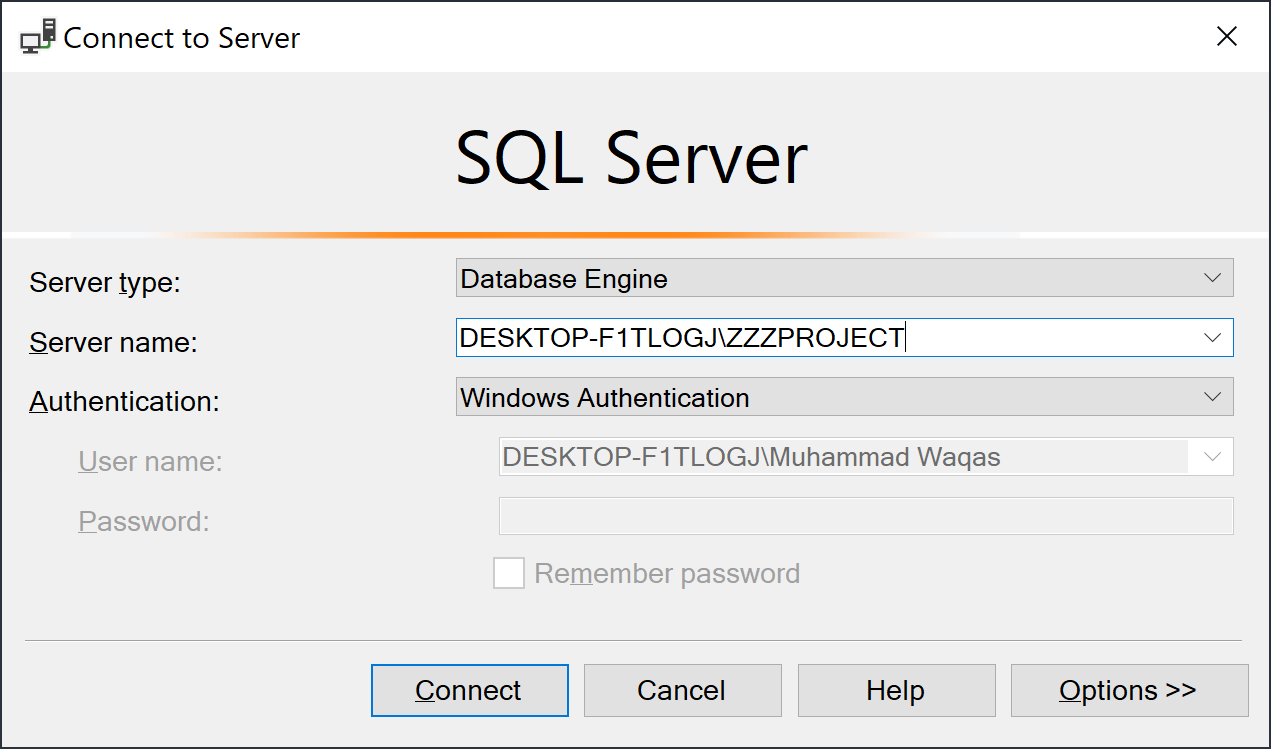
Task: Click the "Password:" label
Action: (144, 522)
